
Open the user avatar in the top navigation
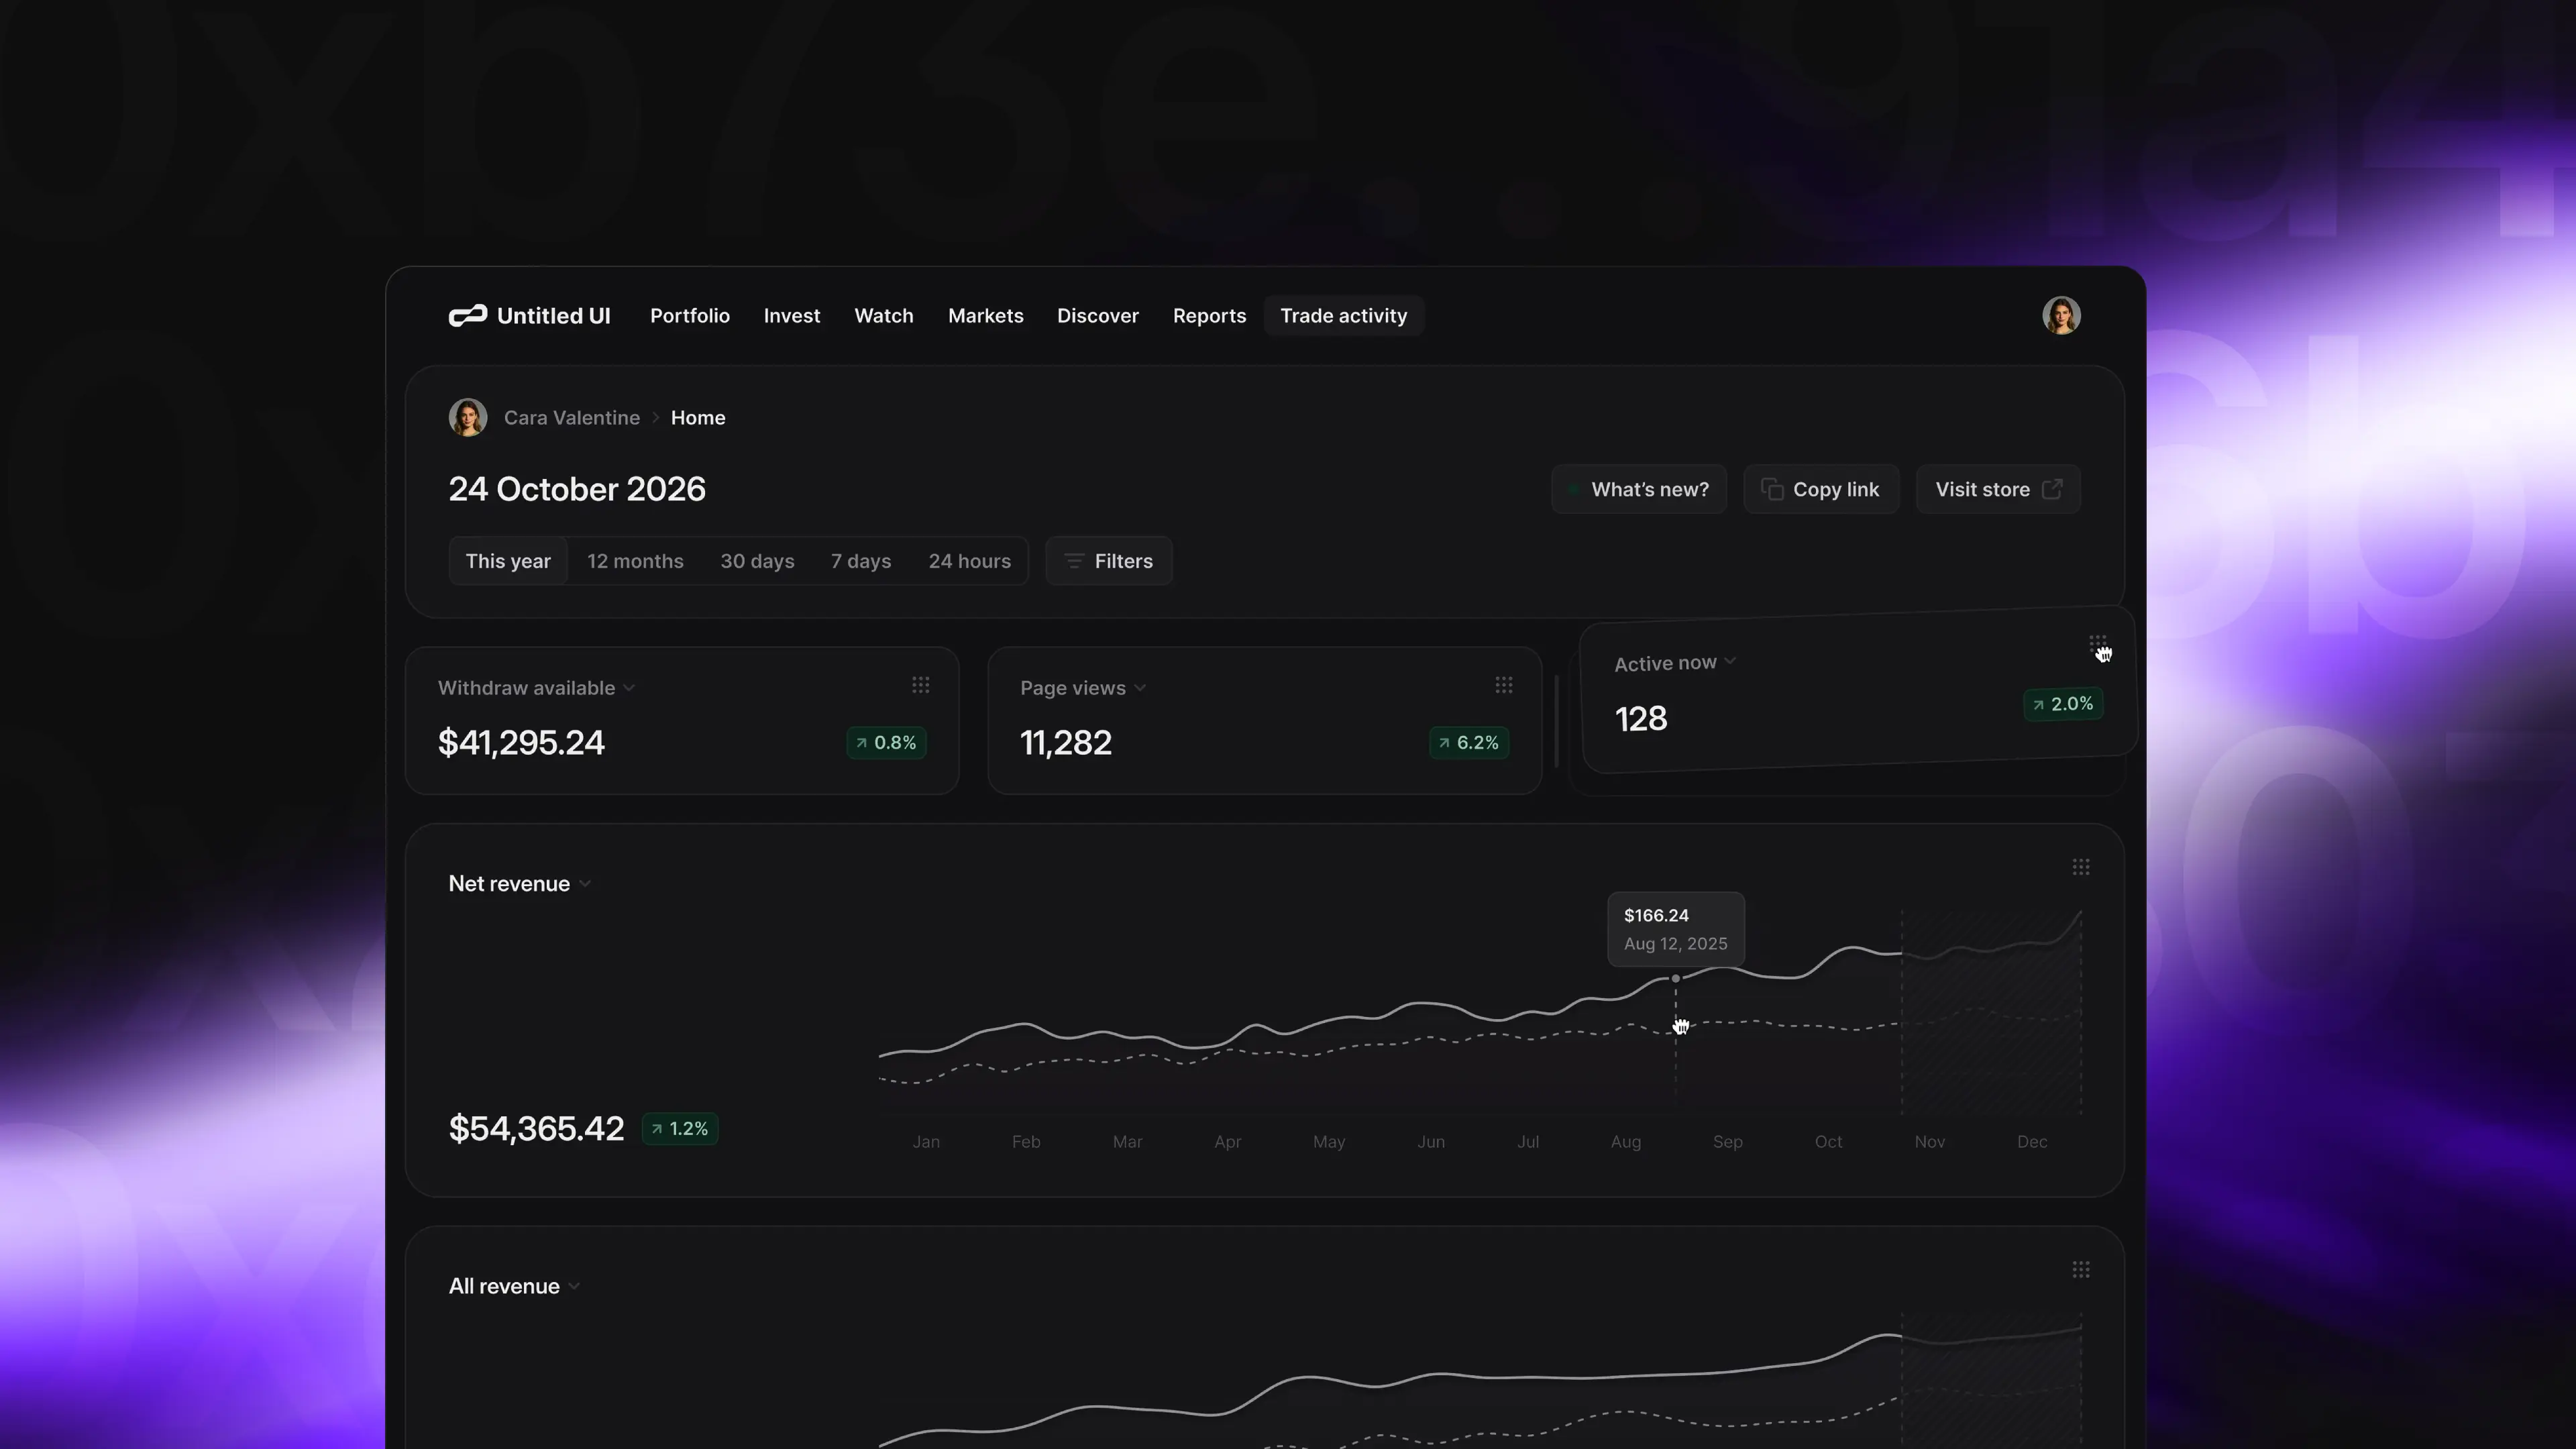(2061, 316)
